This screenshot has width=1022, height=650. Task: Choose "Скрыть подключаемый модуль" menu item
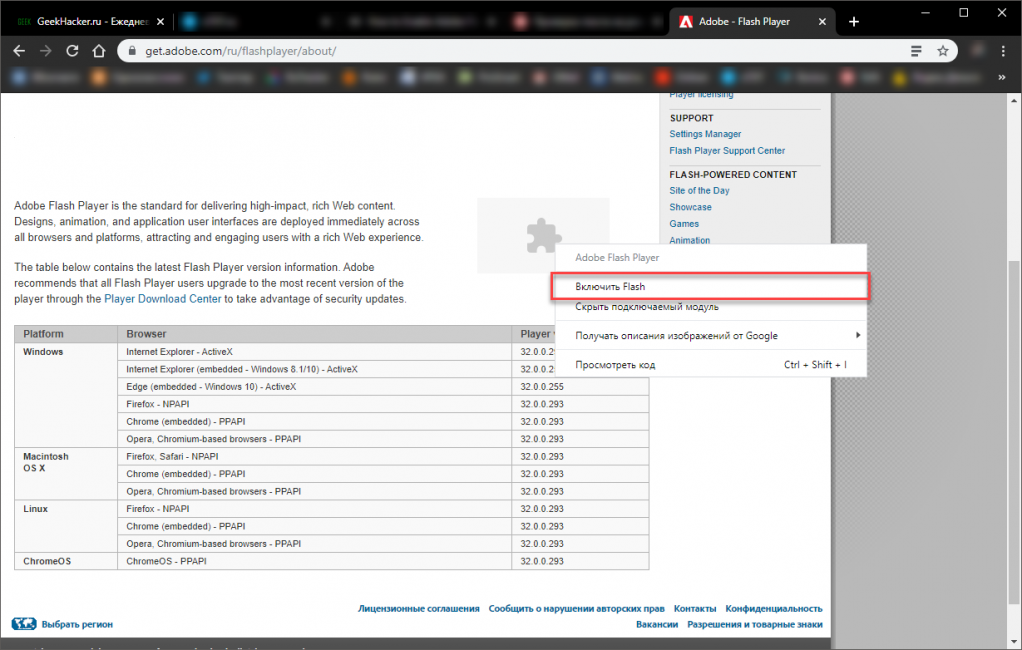click(x=646, y=307)
